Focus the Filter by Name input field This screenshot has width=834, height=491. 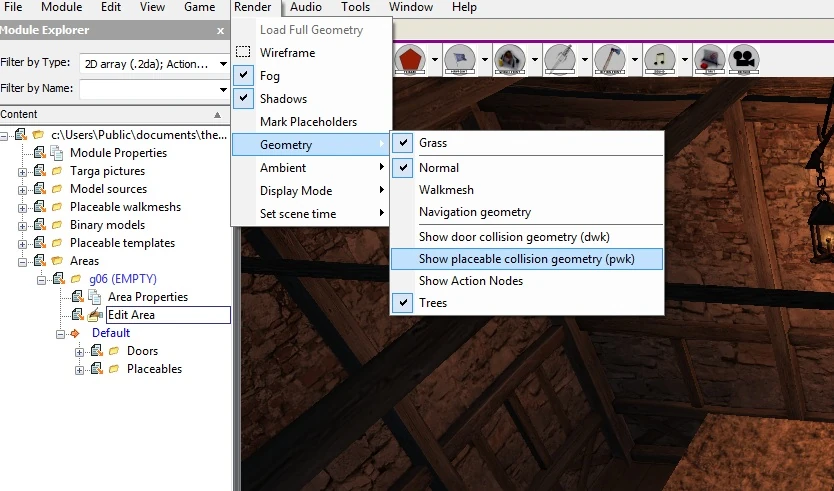click(x=148, y=89)
